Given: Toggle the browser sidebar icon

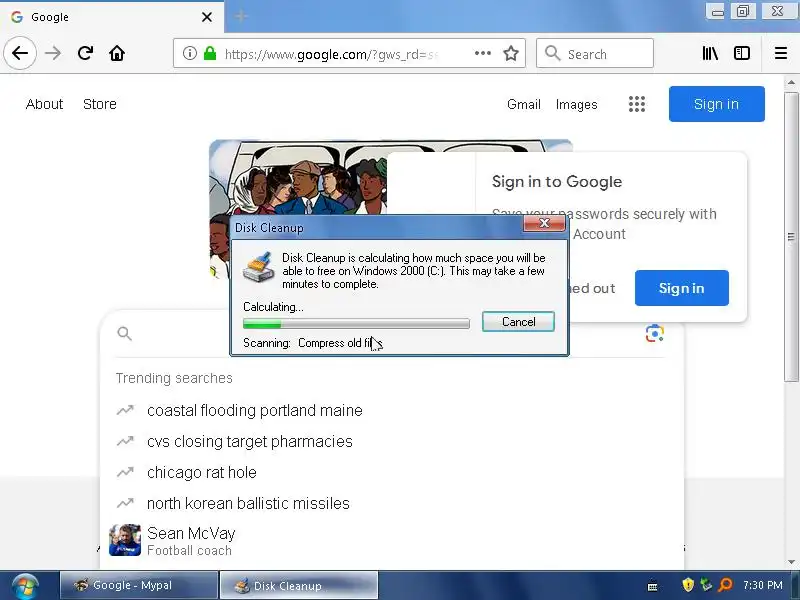Looking at the screenshot, I should coord(742,53).
